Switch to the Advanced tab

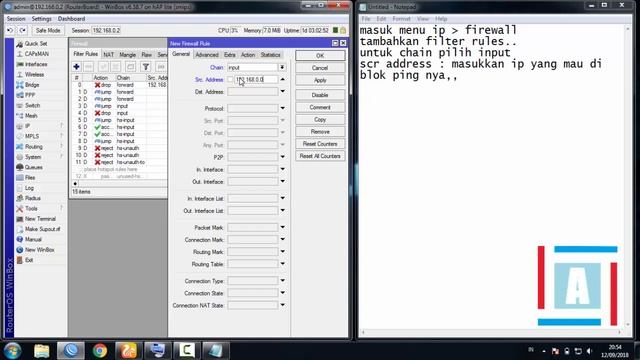207,55
